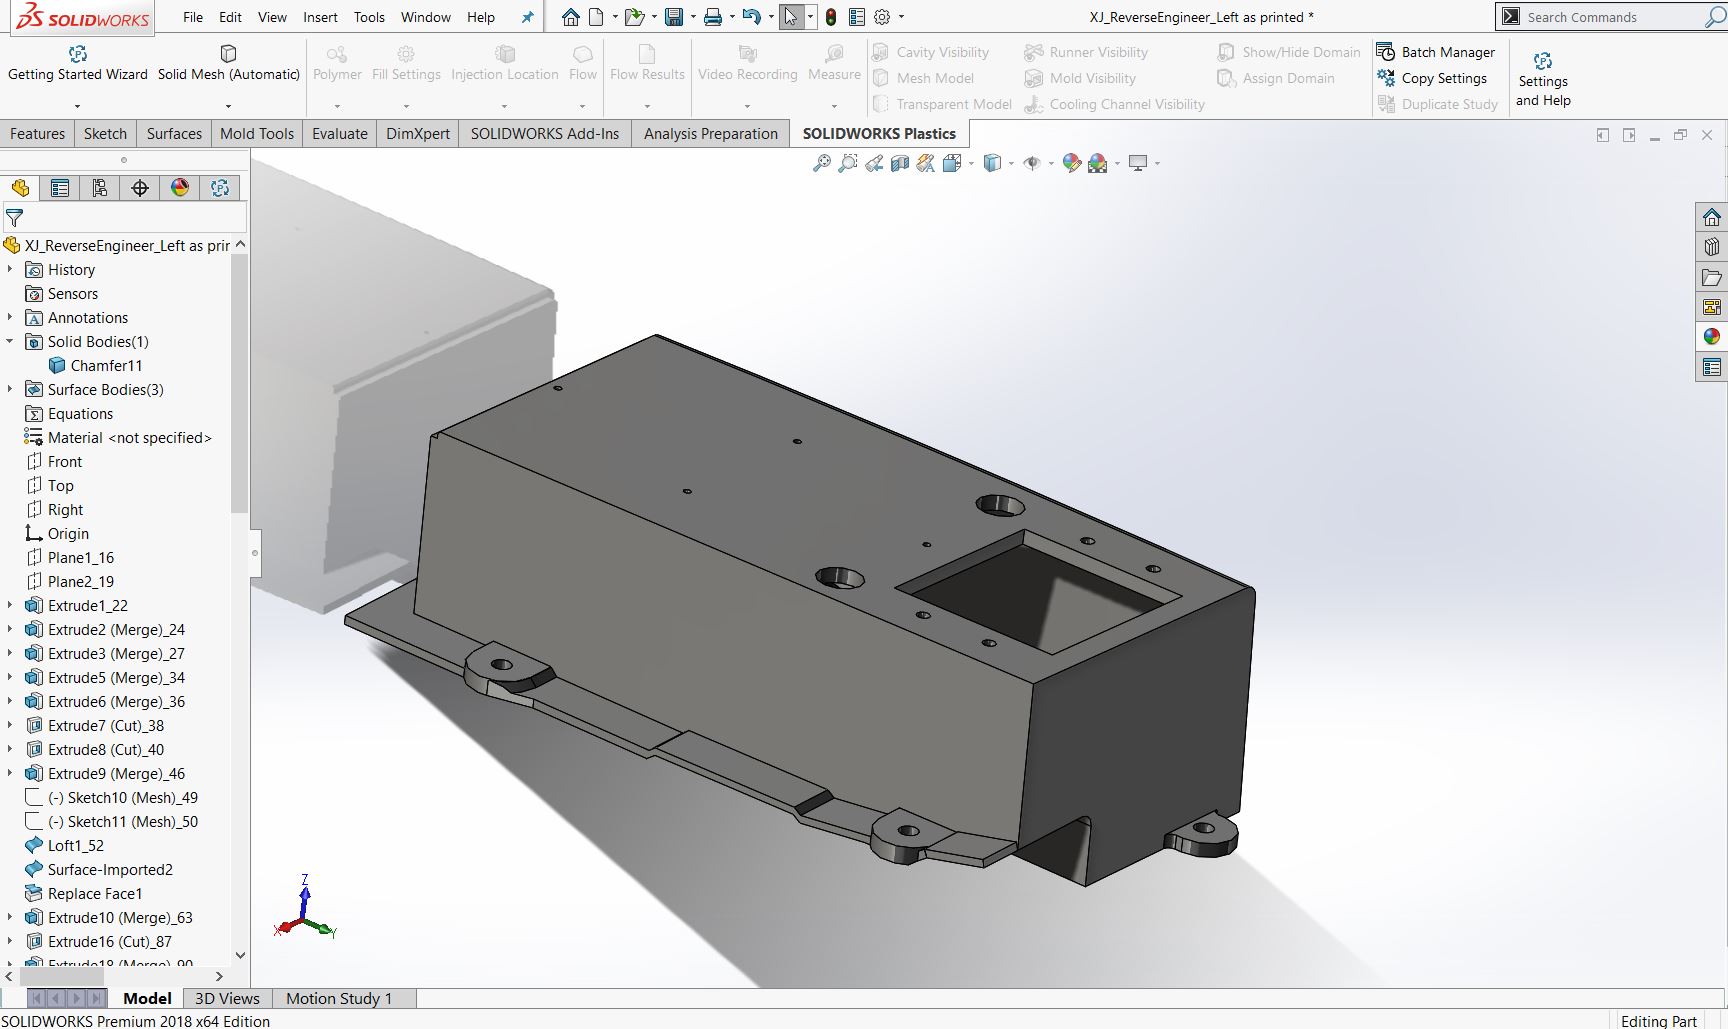Switch to the PropertyManager tab
Image resolution: width=1728 pixels, height=1029 pixels.
coord(60,188)
